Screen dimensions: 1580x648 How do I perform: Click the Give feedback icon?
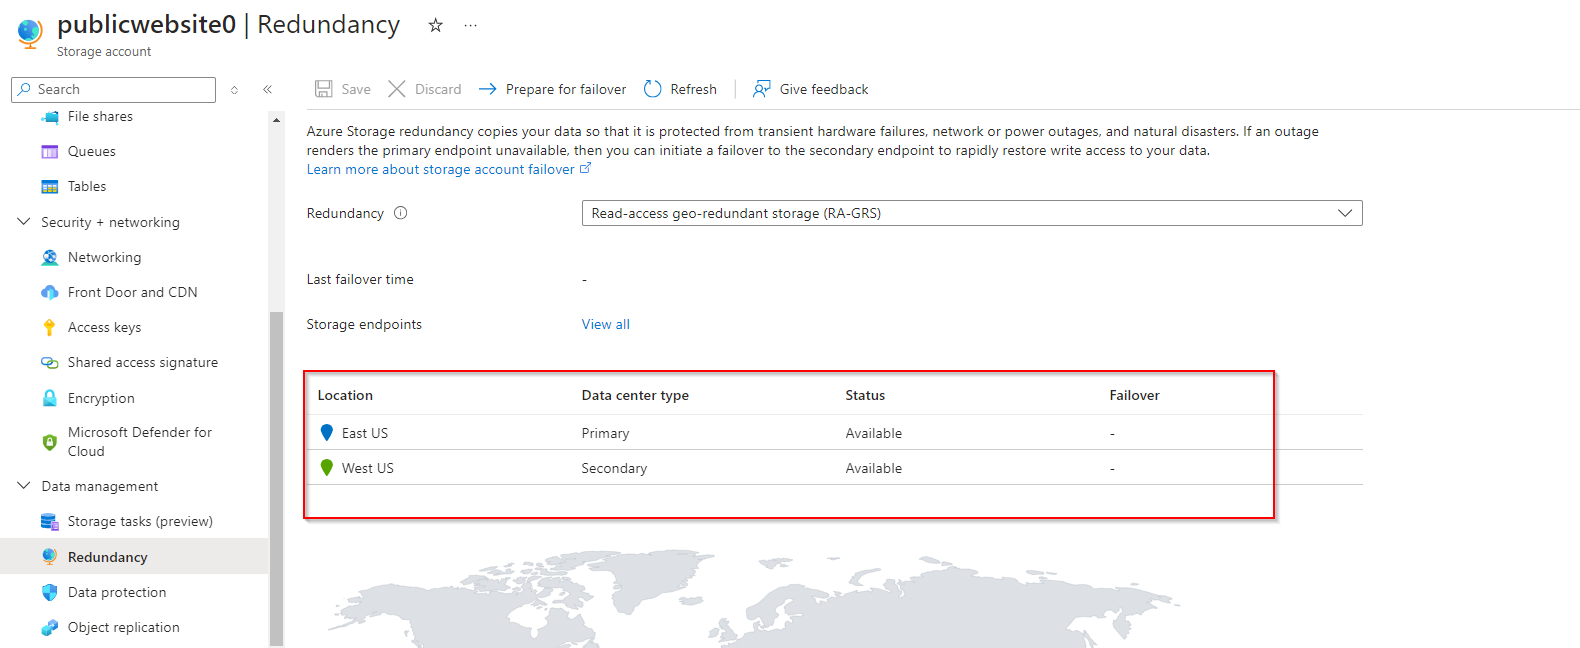pos(762,89)
